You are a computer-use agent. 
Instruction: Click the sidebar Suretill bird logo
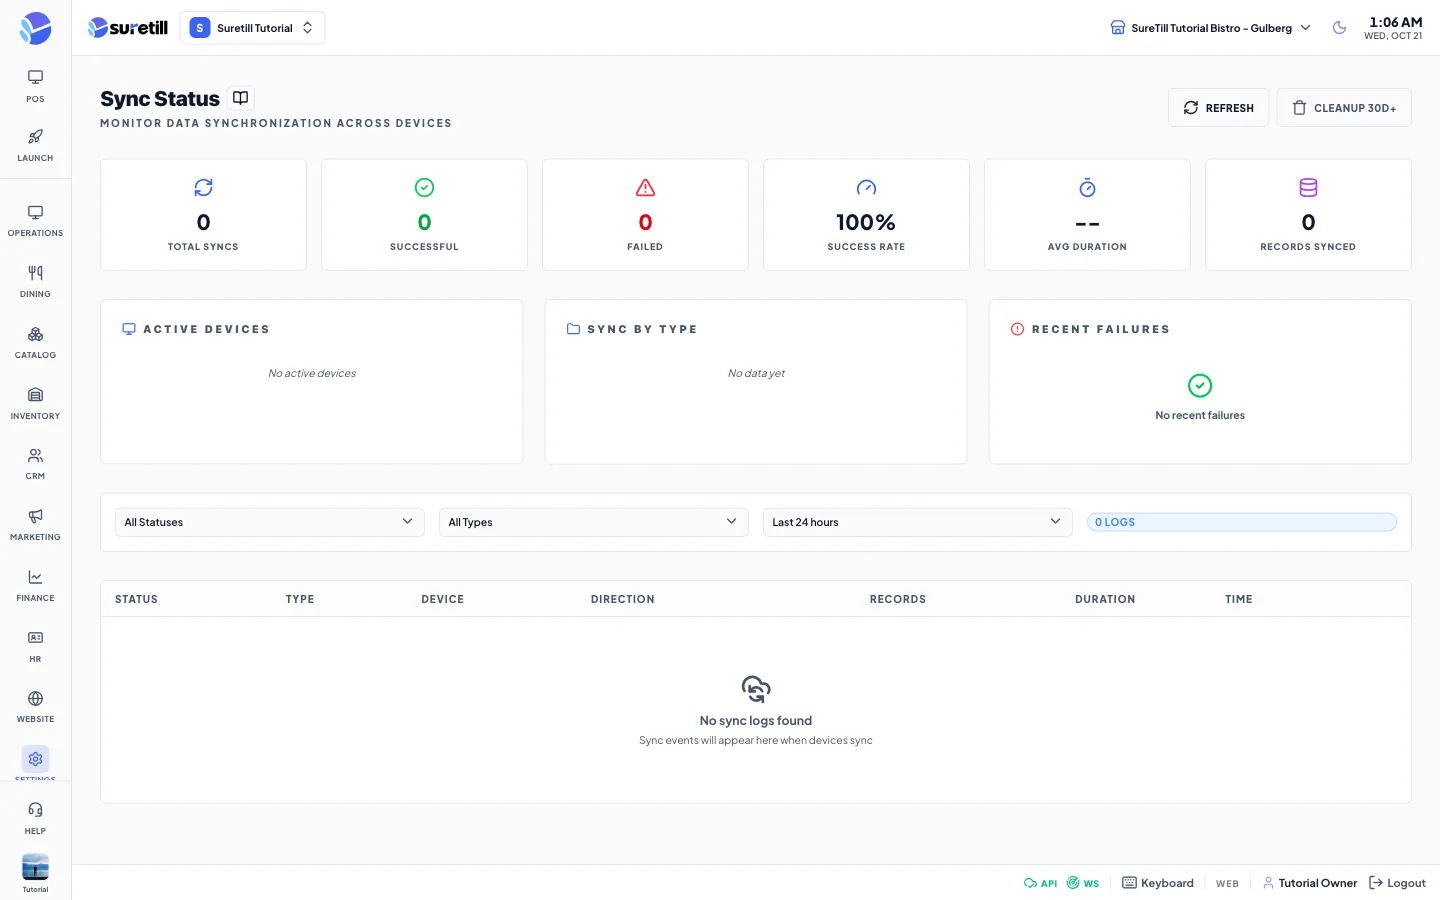[35, 28]
